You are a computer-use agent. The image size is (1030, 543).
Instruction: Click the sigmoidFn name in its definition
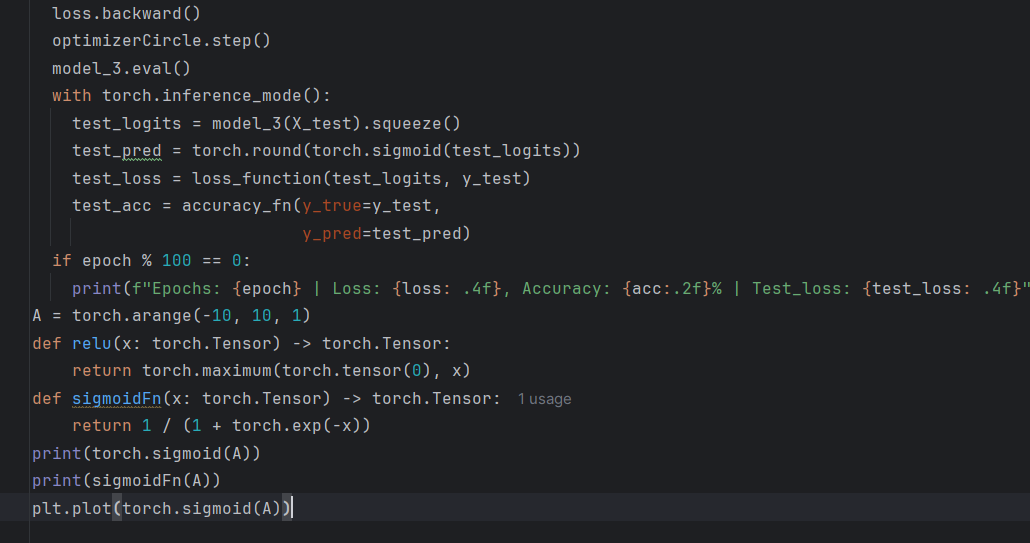[x=111, y=399]
